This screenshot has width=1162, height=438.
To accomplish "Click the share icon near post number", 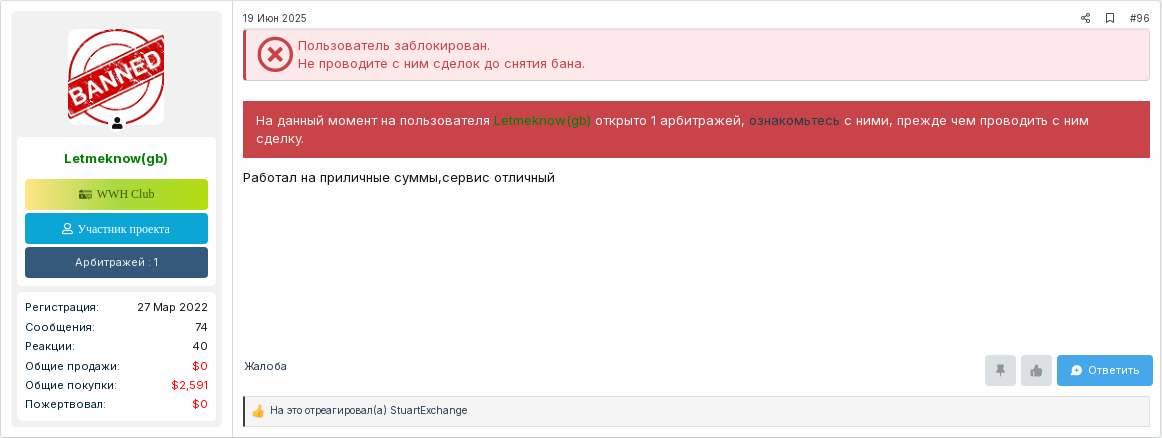I will click(1085, 19).
